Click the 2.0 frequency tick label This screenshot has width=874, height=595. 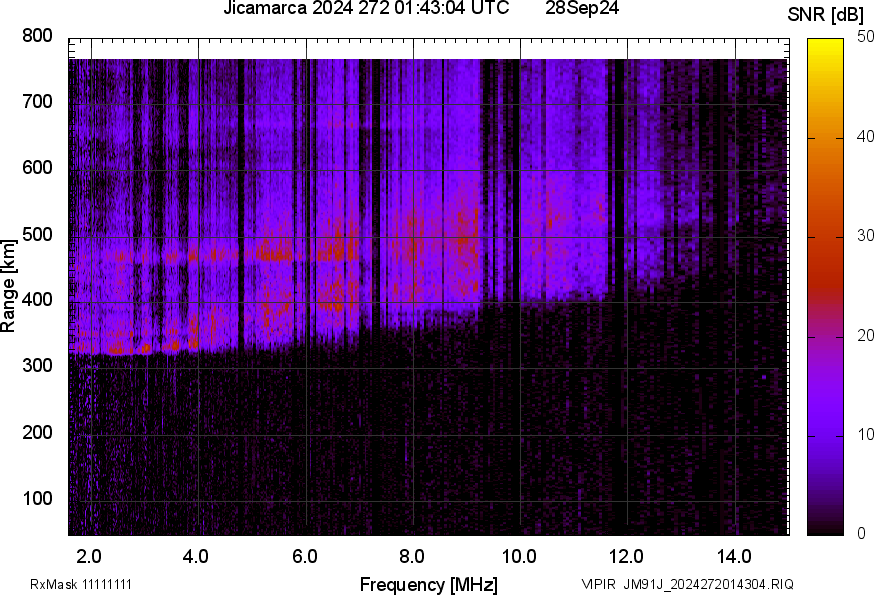(x=89, y=556)
